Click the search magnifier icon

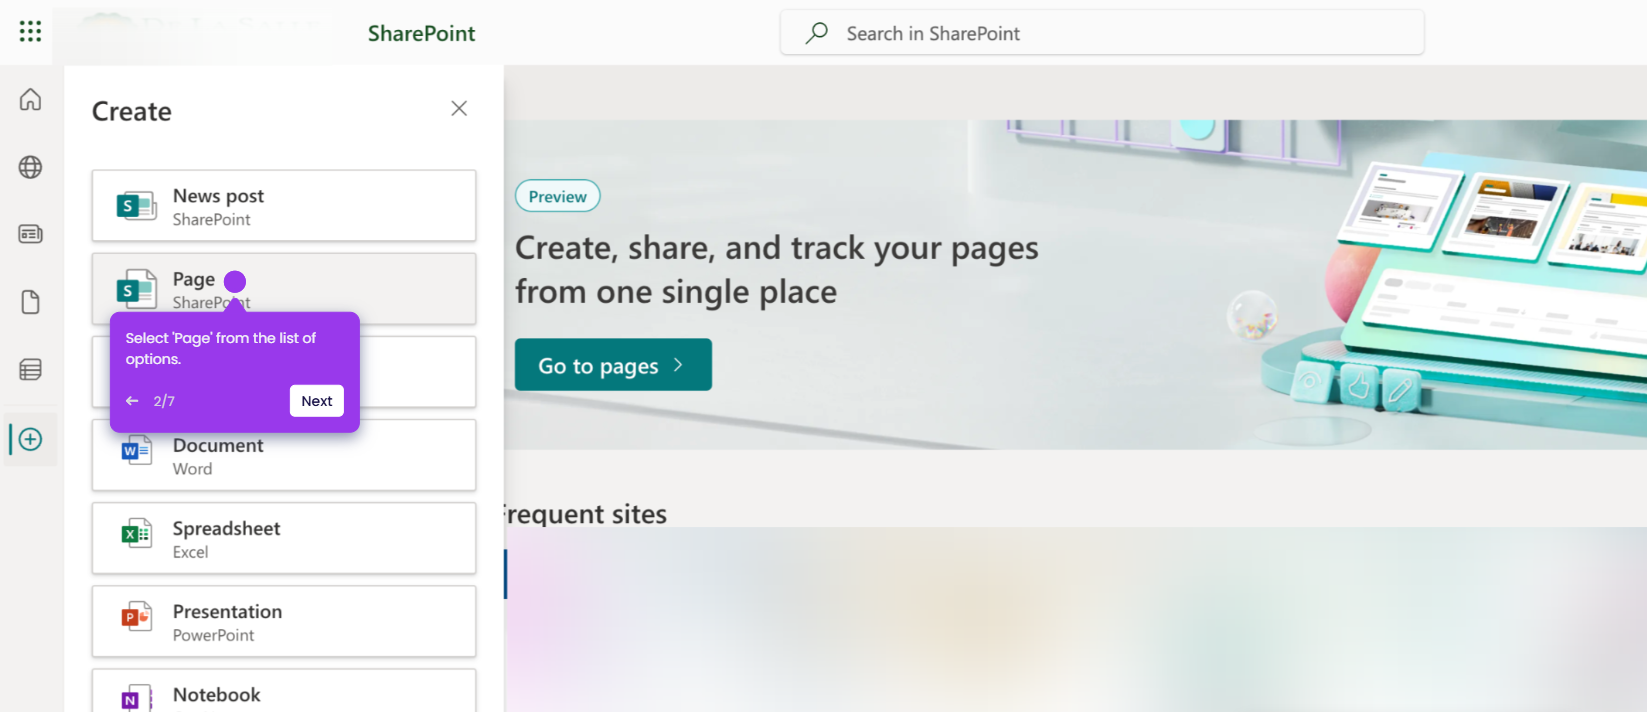click(817, 33)
